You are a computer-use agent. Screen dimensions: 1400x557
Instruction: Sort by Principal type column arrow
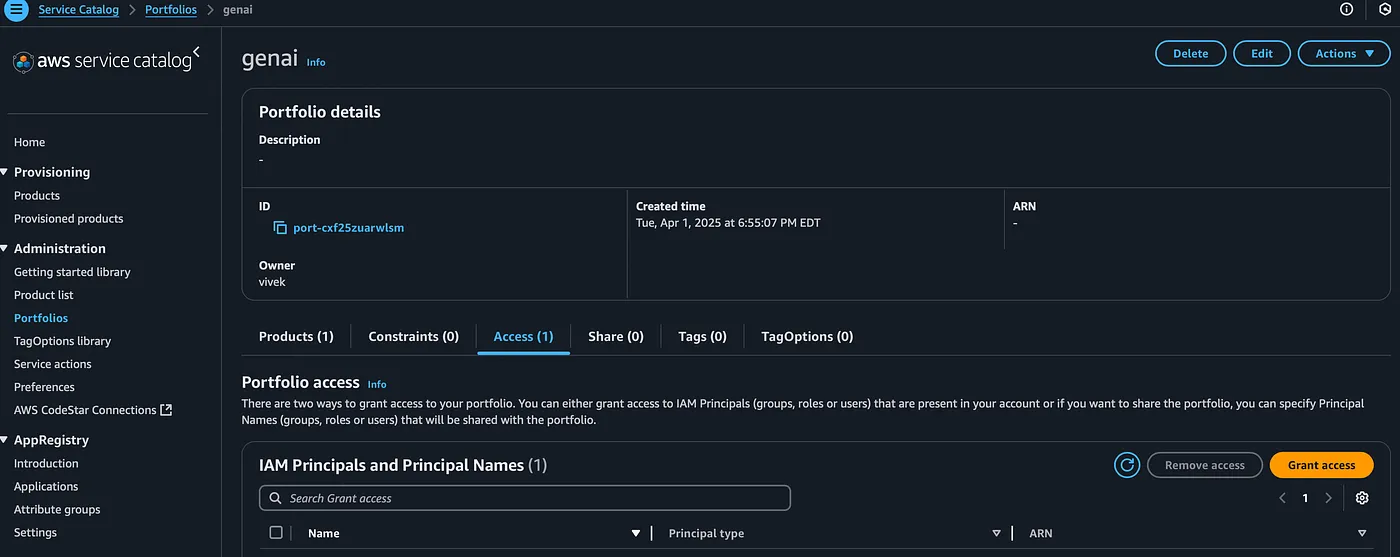996,533
